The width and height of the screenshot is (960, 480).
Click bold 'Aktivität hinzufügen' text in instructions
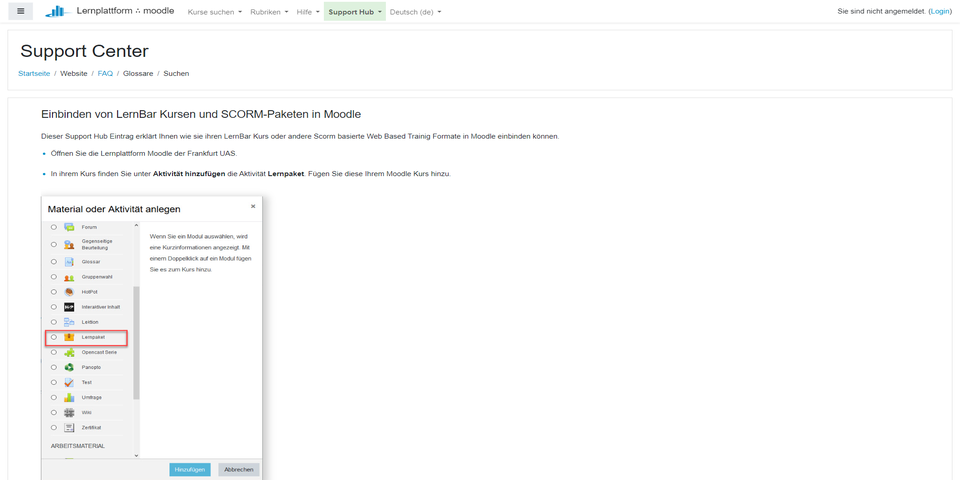(189, 174)
